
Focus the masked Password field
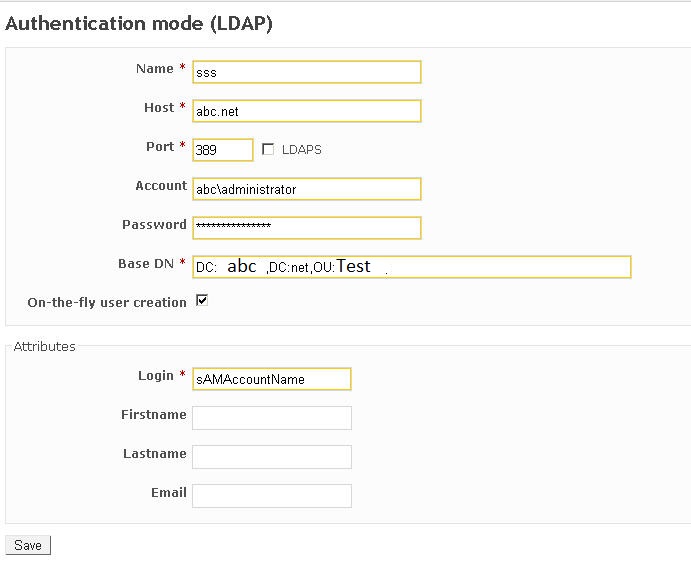click(306, 228)
